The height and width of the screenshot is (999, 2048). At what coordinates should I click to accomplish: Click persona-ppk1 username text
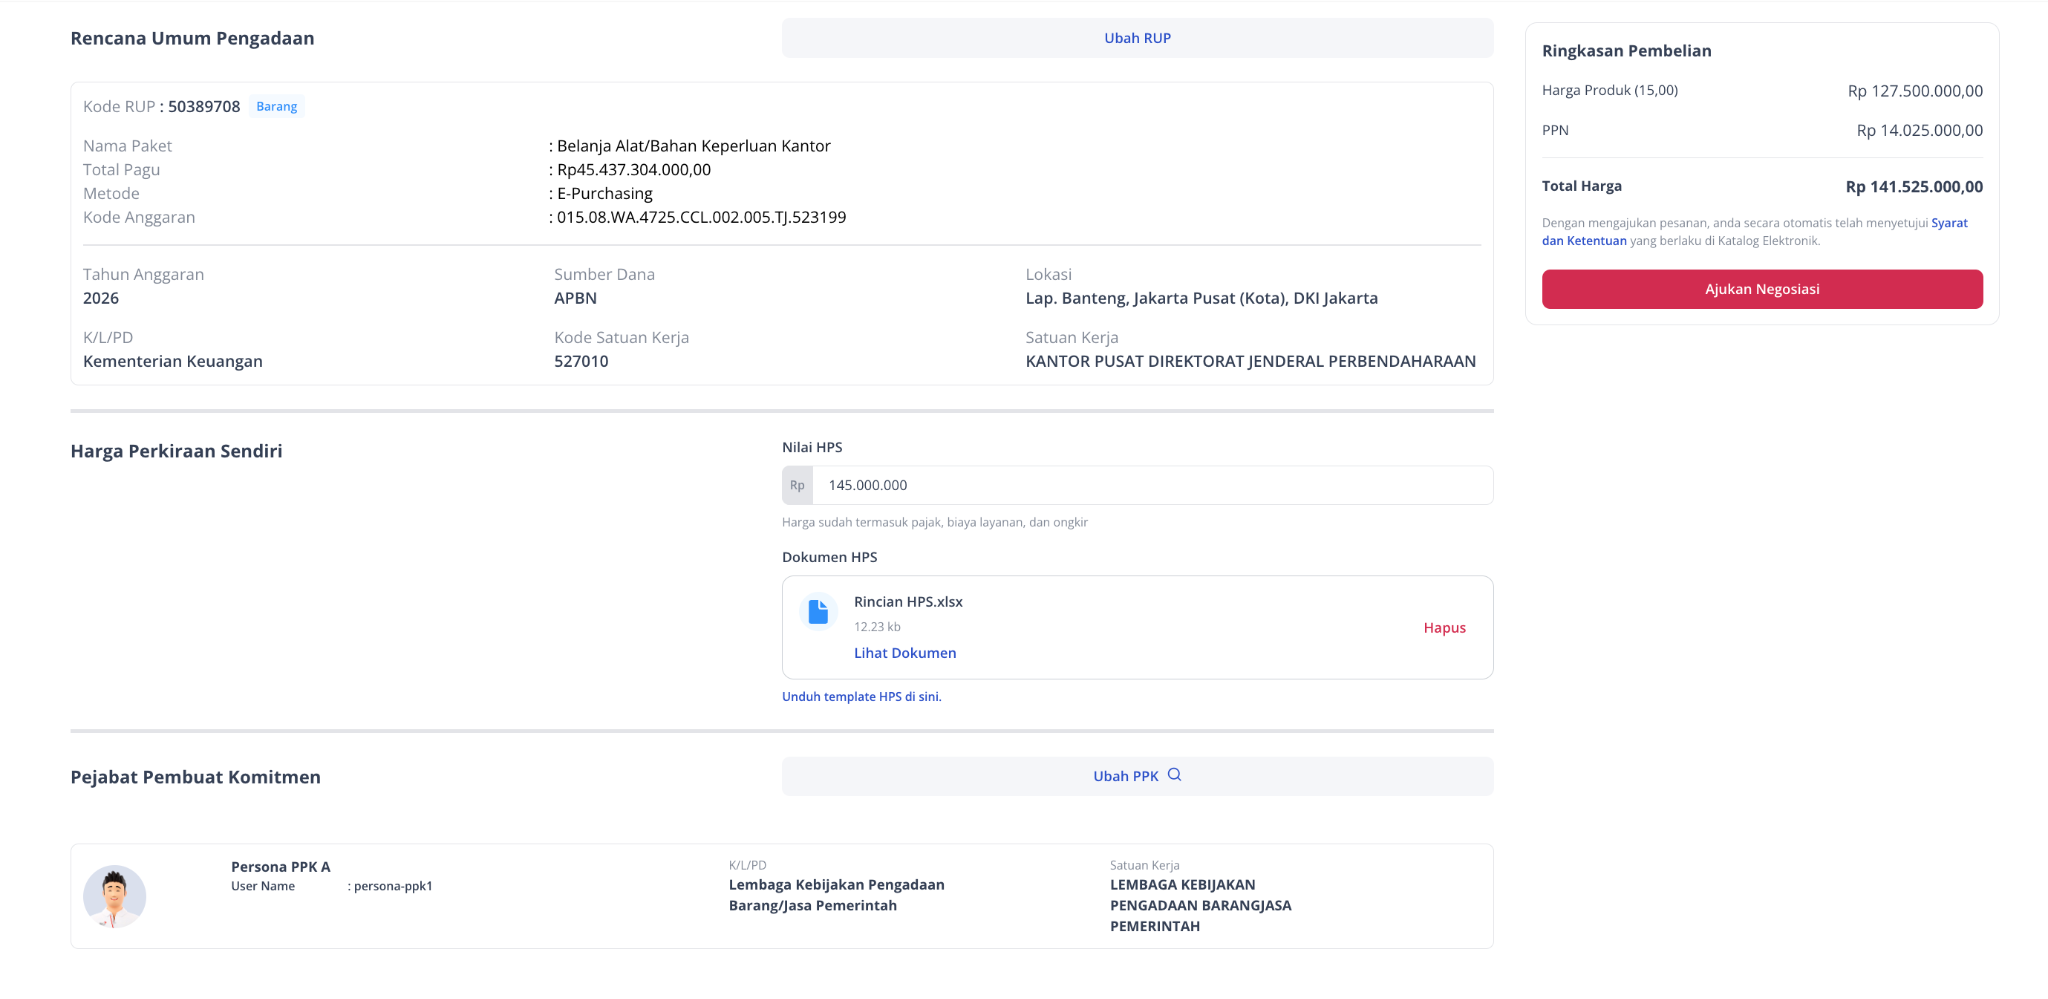click(393, 886)
